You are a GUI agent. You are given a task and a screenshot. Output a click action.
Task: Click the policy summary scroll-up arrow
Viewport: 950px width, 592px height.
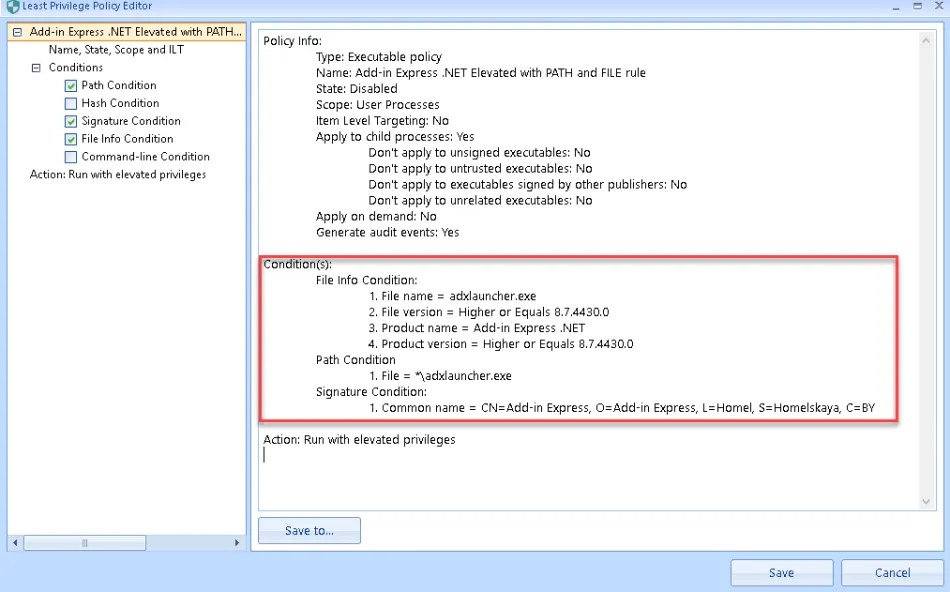[x=926, y=39]
